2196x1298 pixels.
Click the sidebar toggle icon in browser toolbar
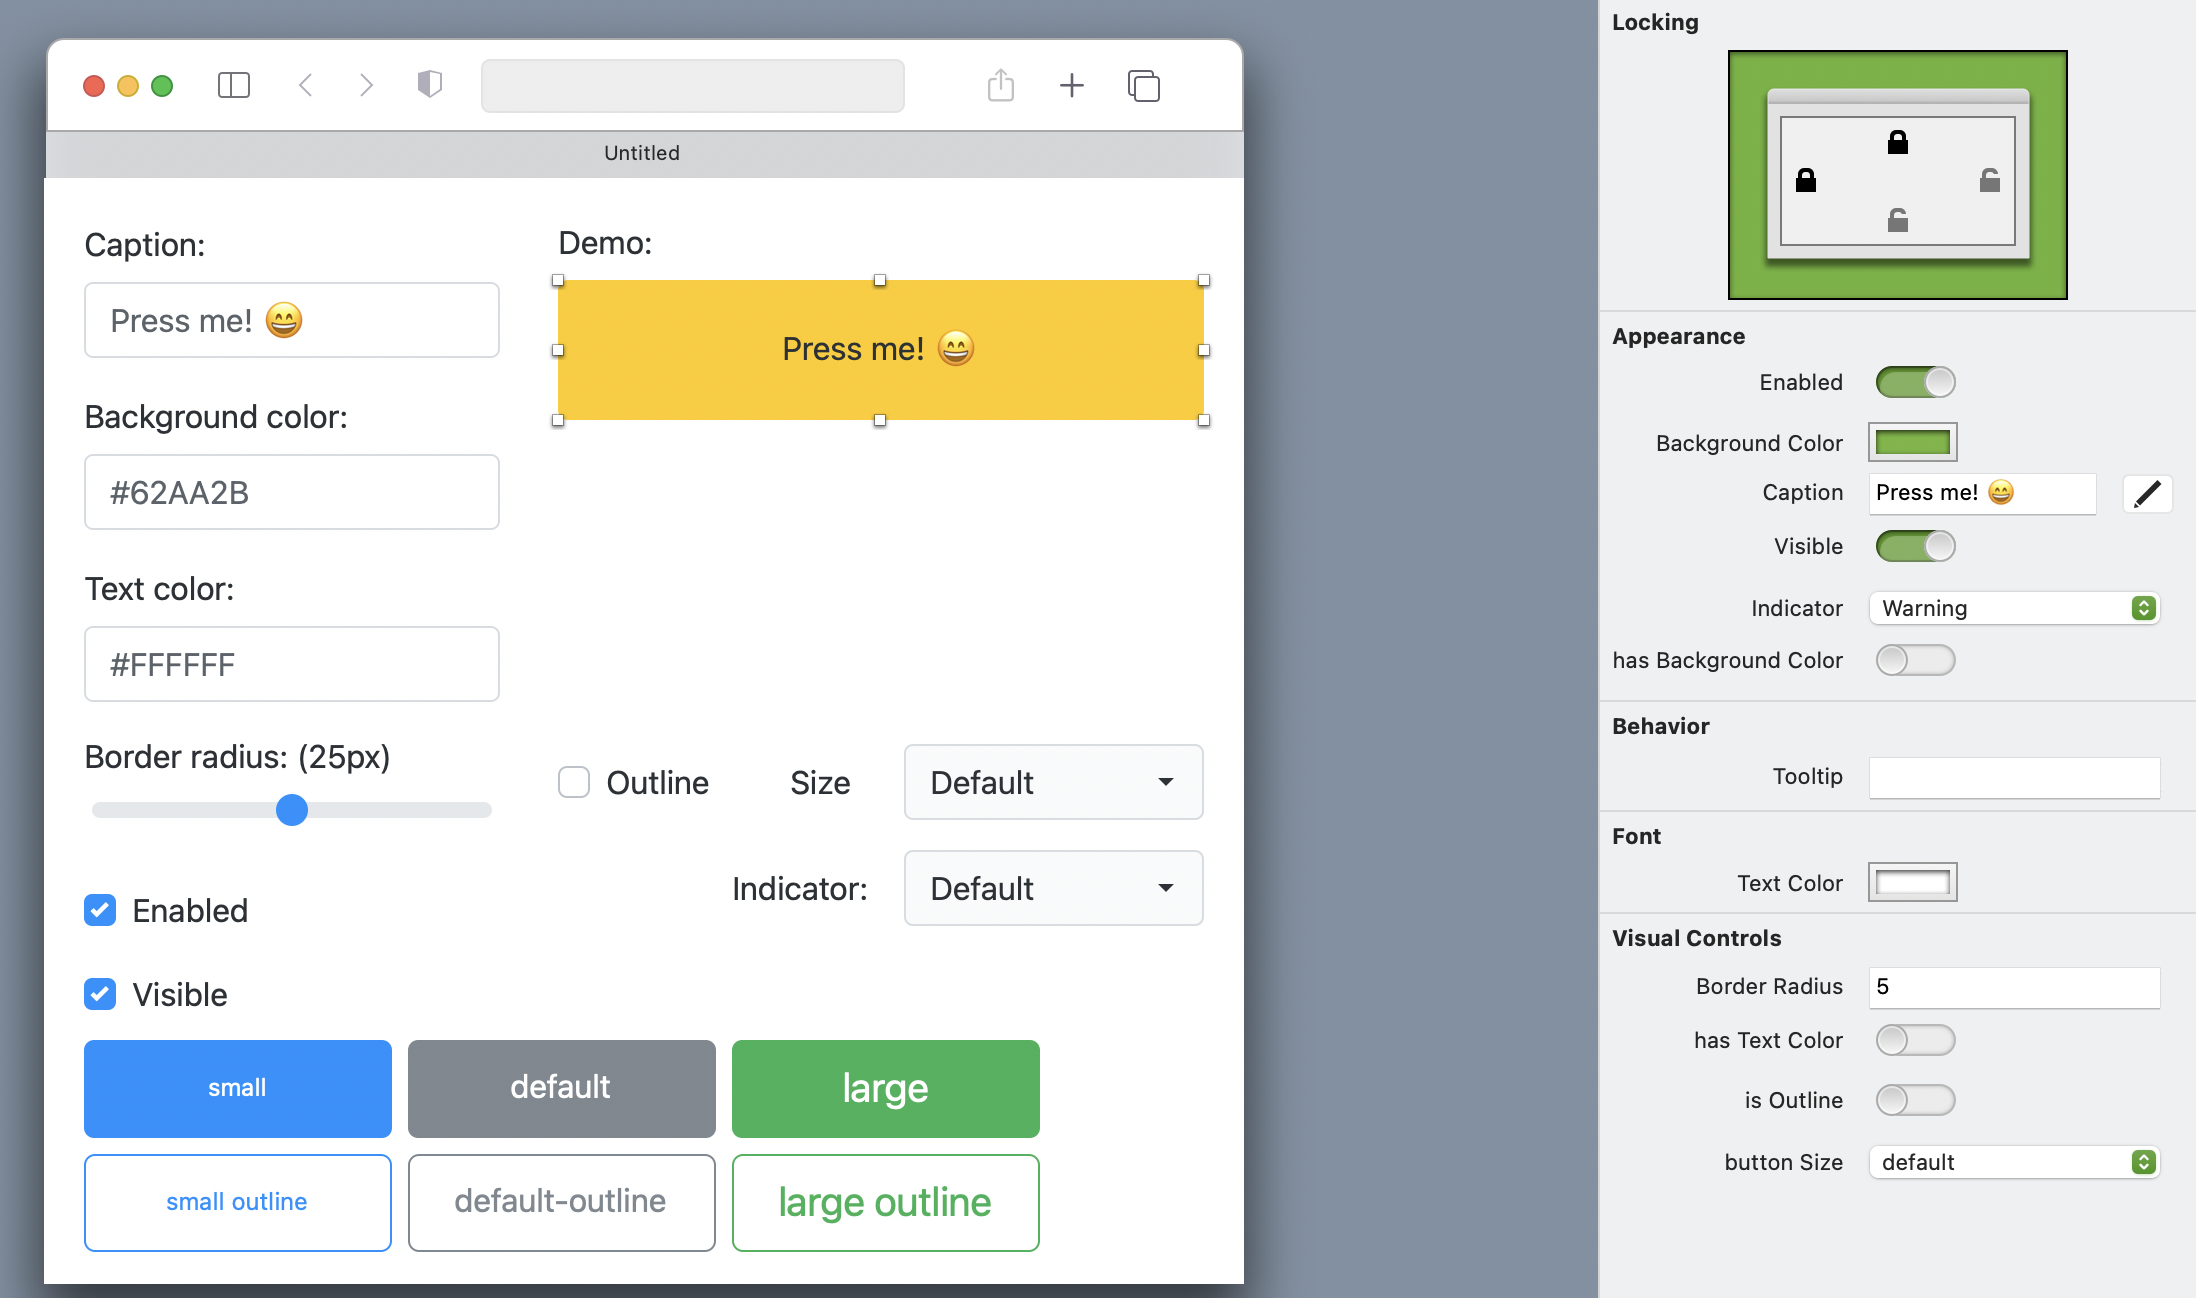click(x=233, y=85)
